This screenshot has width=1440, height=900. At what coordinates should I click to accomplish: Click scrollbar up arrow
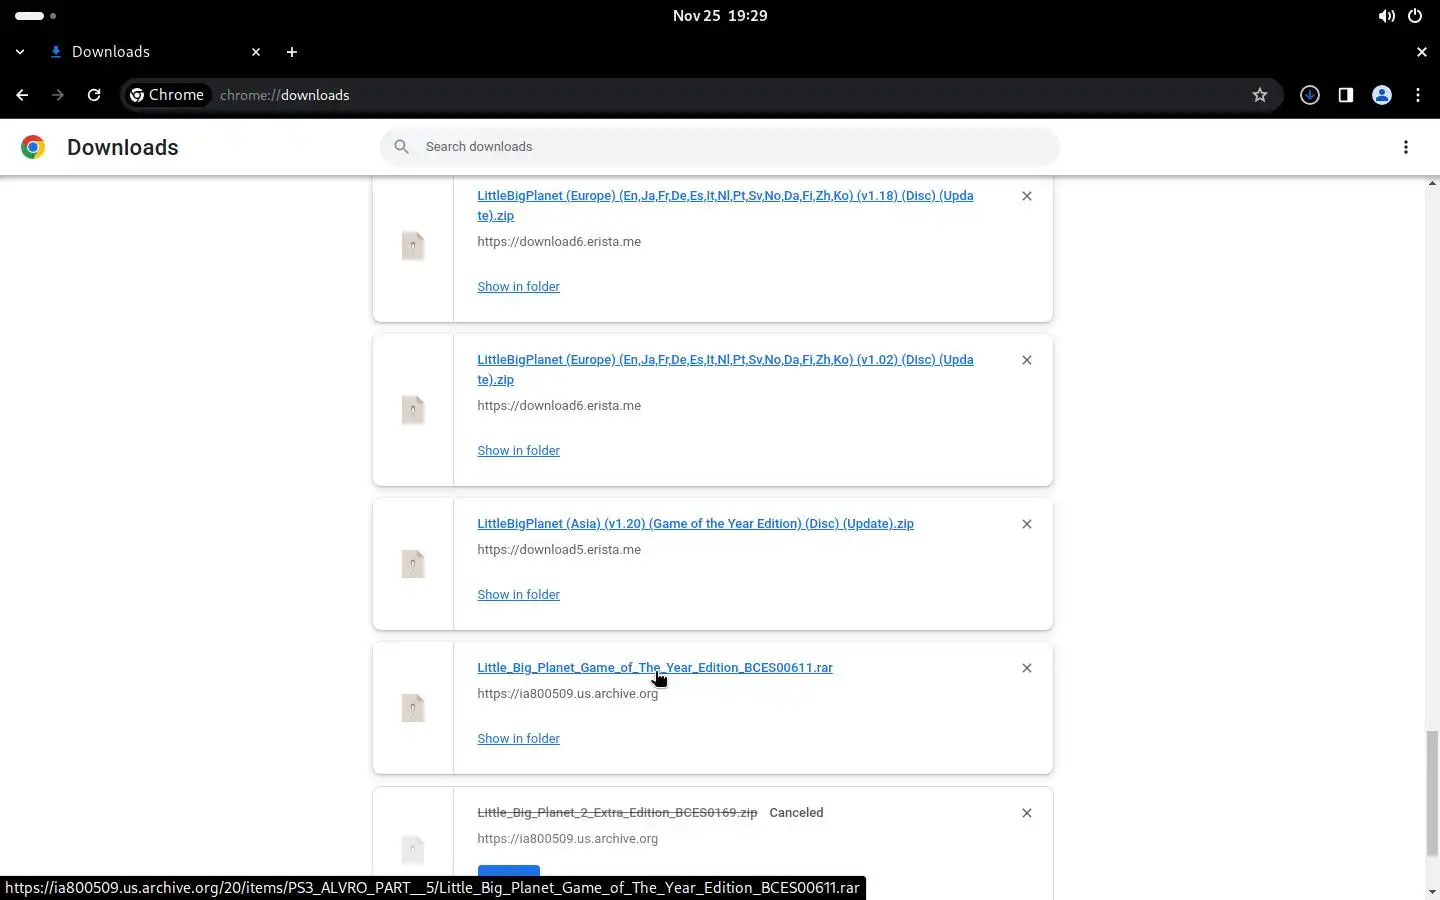(1432, 183)
